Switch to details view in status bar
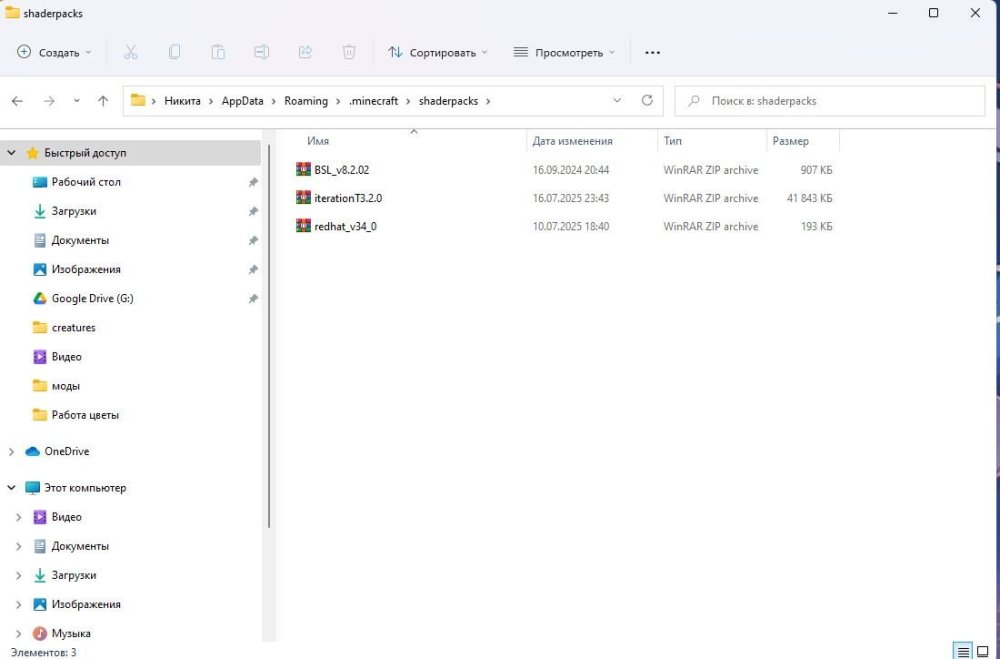Image resolution: width=1000 pixels, height=659 pixels. click(963, 651)
